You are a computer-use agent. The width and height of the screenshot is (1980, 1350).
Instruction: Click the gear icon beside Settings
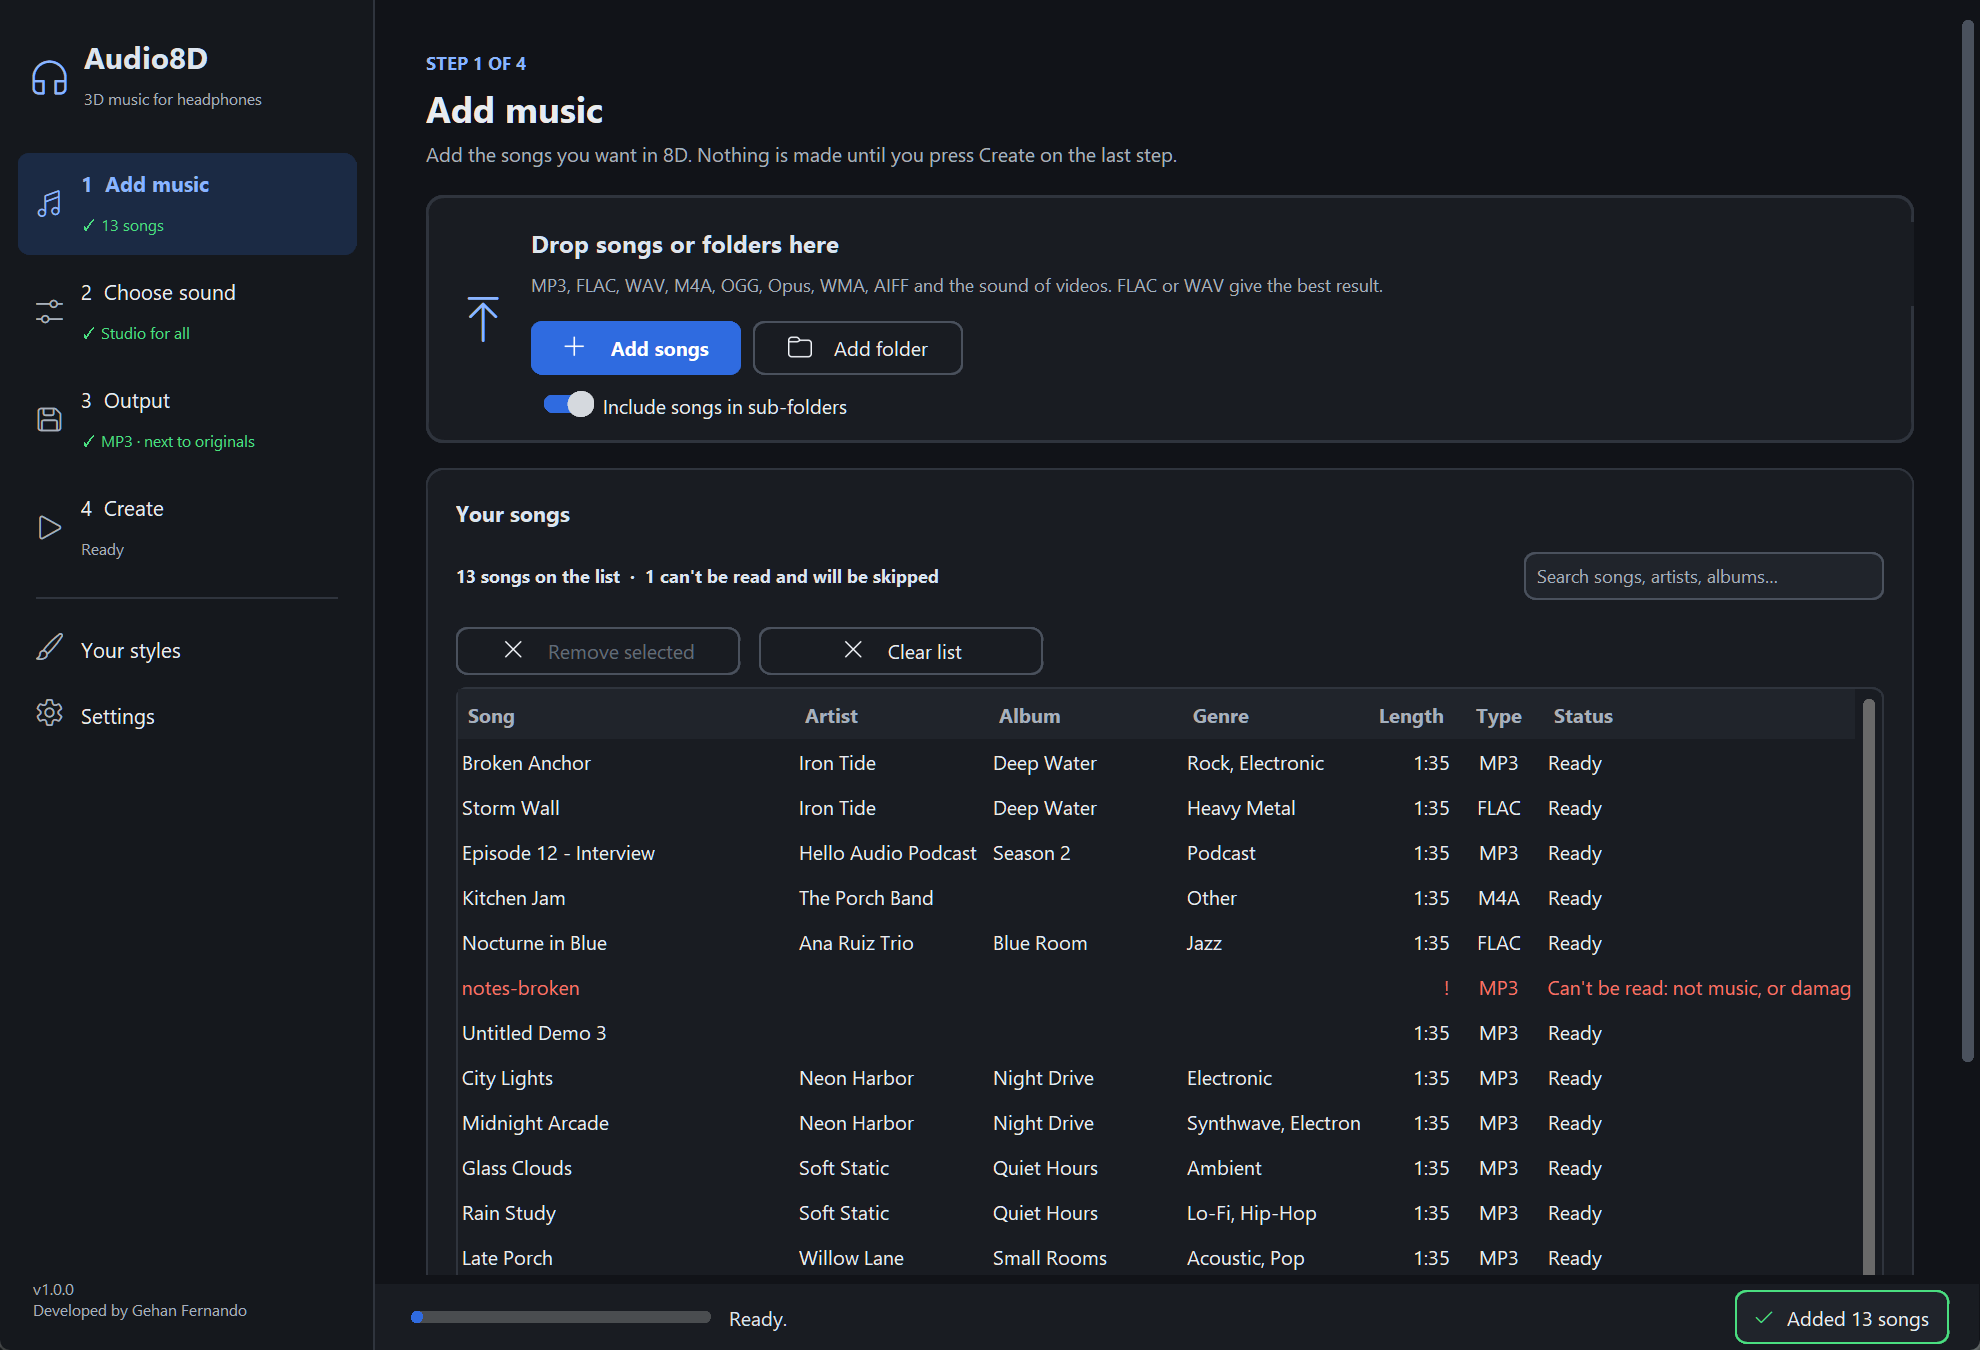[x=49, y=713]
